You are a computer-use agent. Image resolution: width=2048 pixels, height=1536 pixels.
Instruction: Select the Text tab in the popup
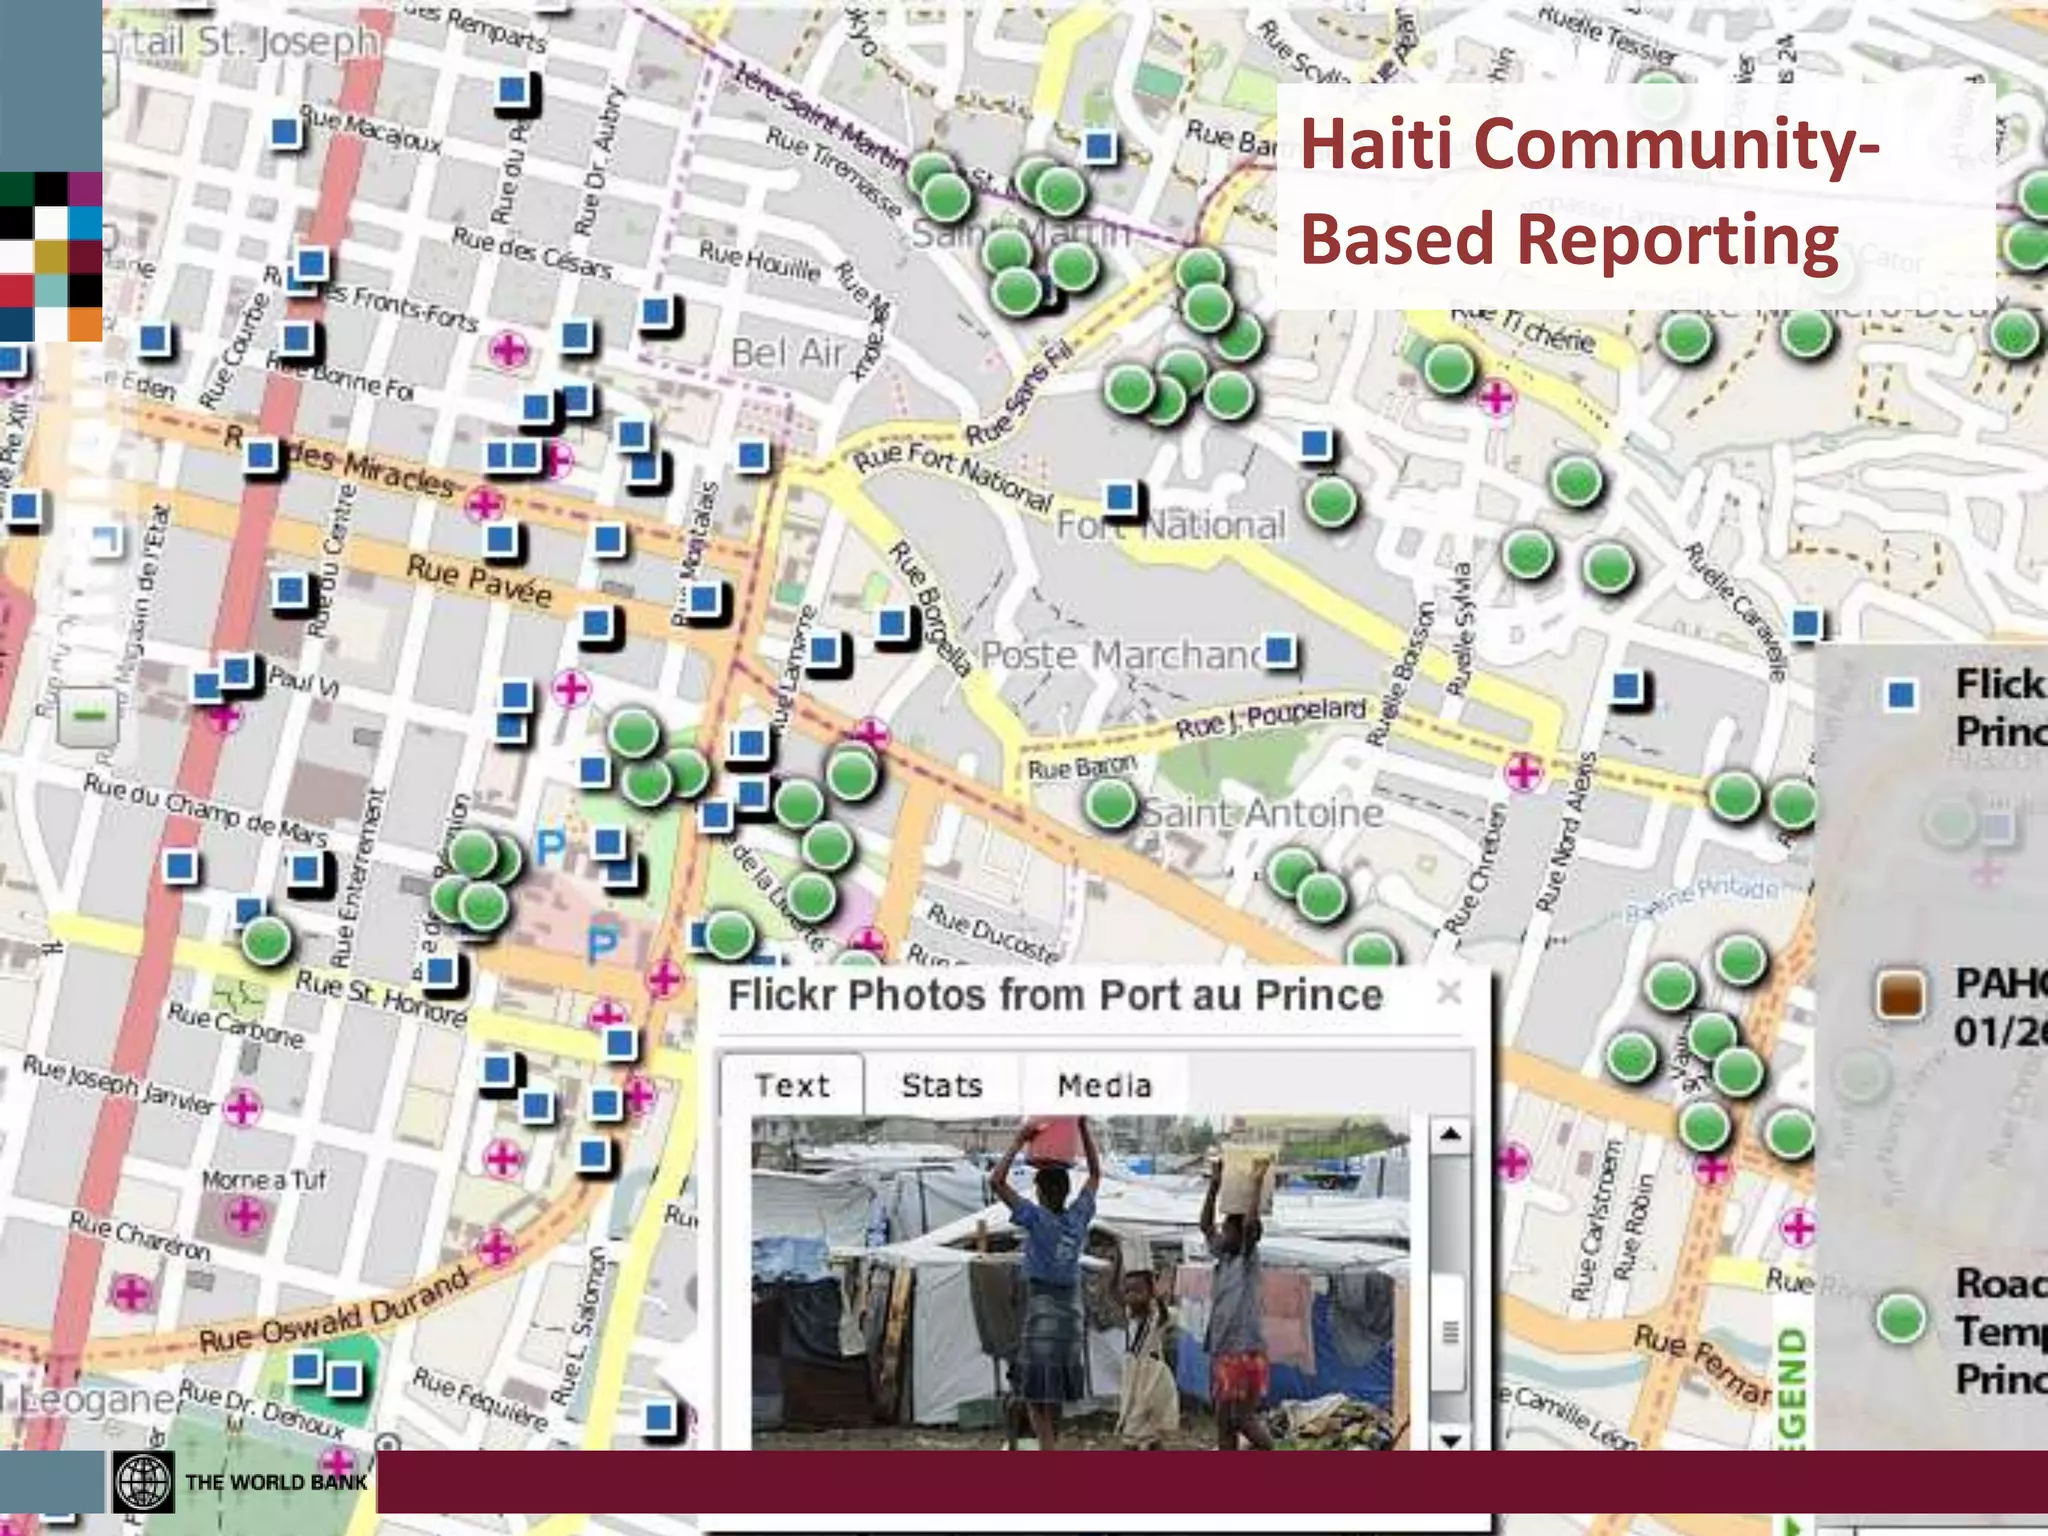(x=792, y=1085)
